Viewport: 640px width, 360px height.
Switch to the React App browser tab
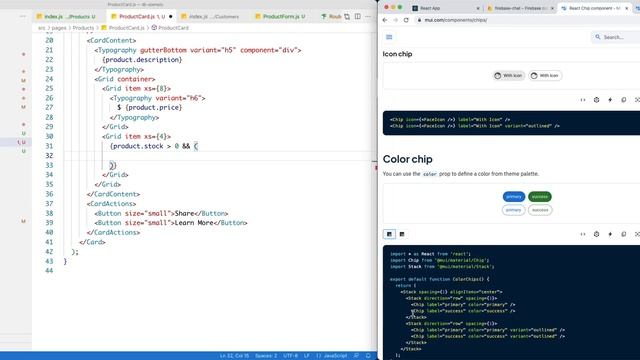pyautogui.click(x=446, y=8)
